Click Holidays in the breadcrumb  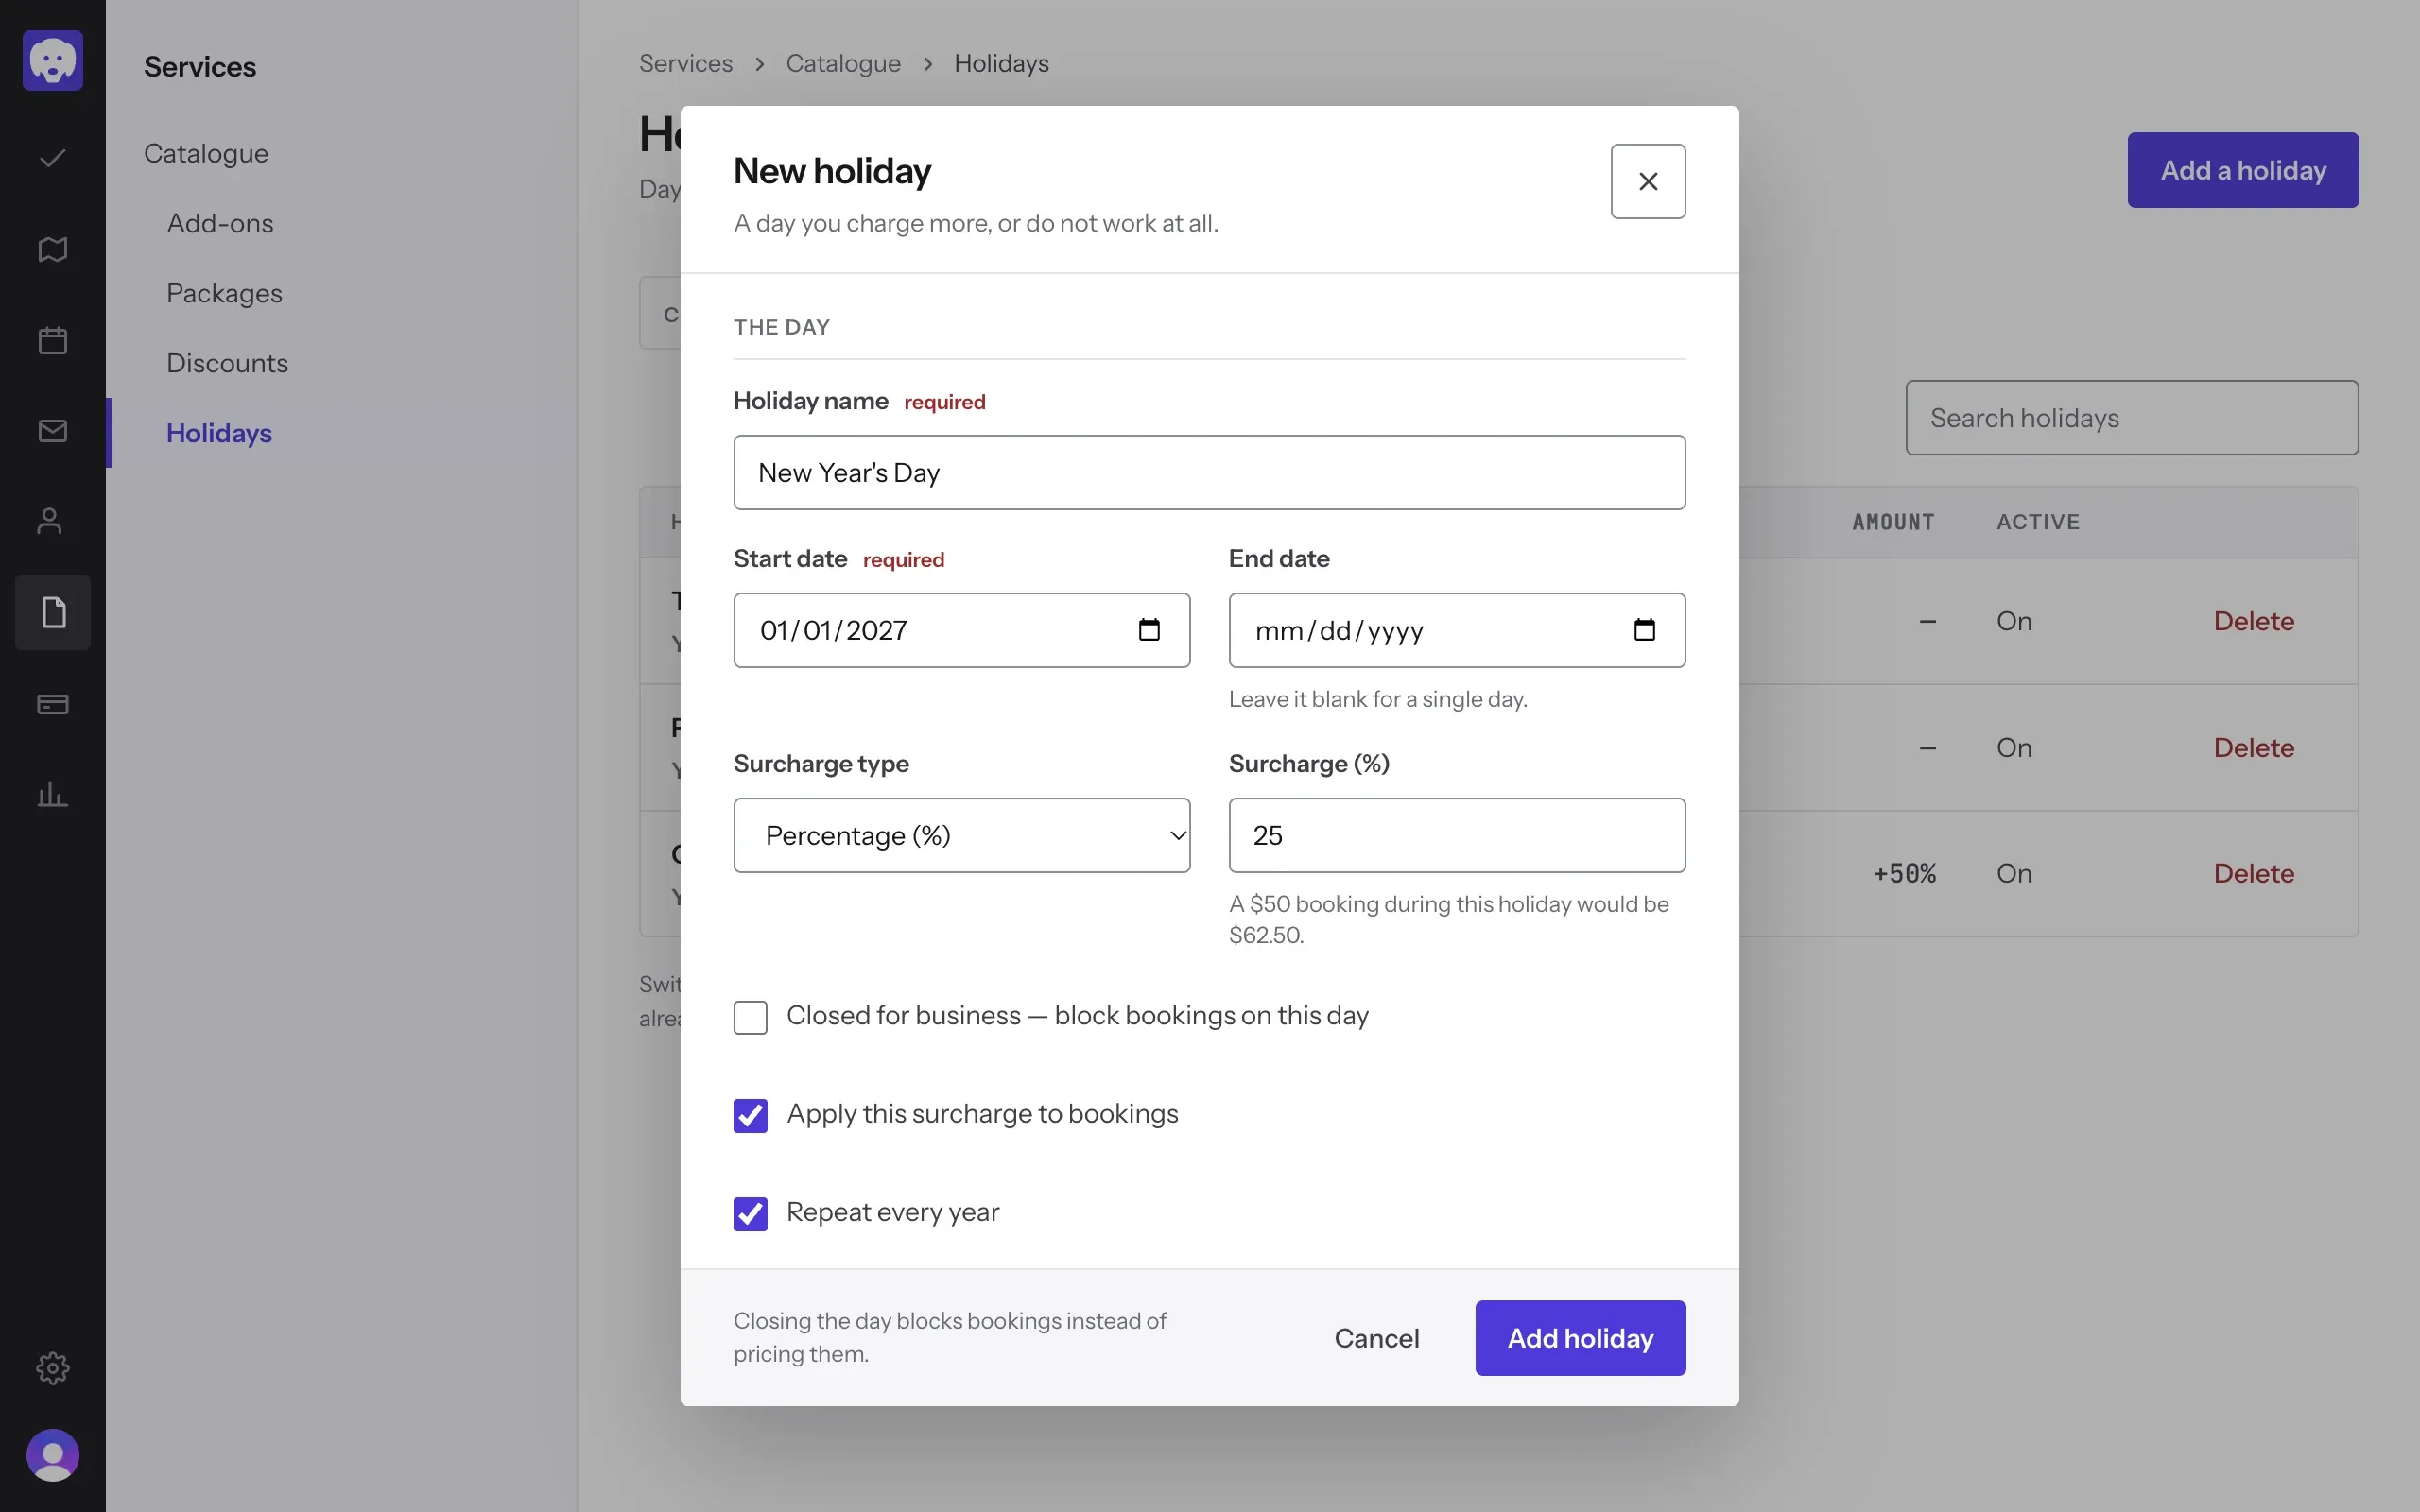click(x=1001, y=63)
